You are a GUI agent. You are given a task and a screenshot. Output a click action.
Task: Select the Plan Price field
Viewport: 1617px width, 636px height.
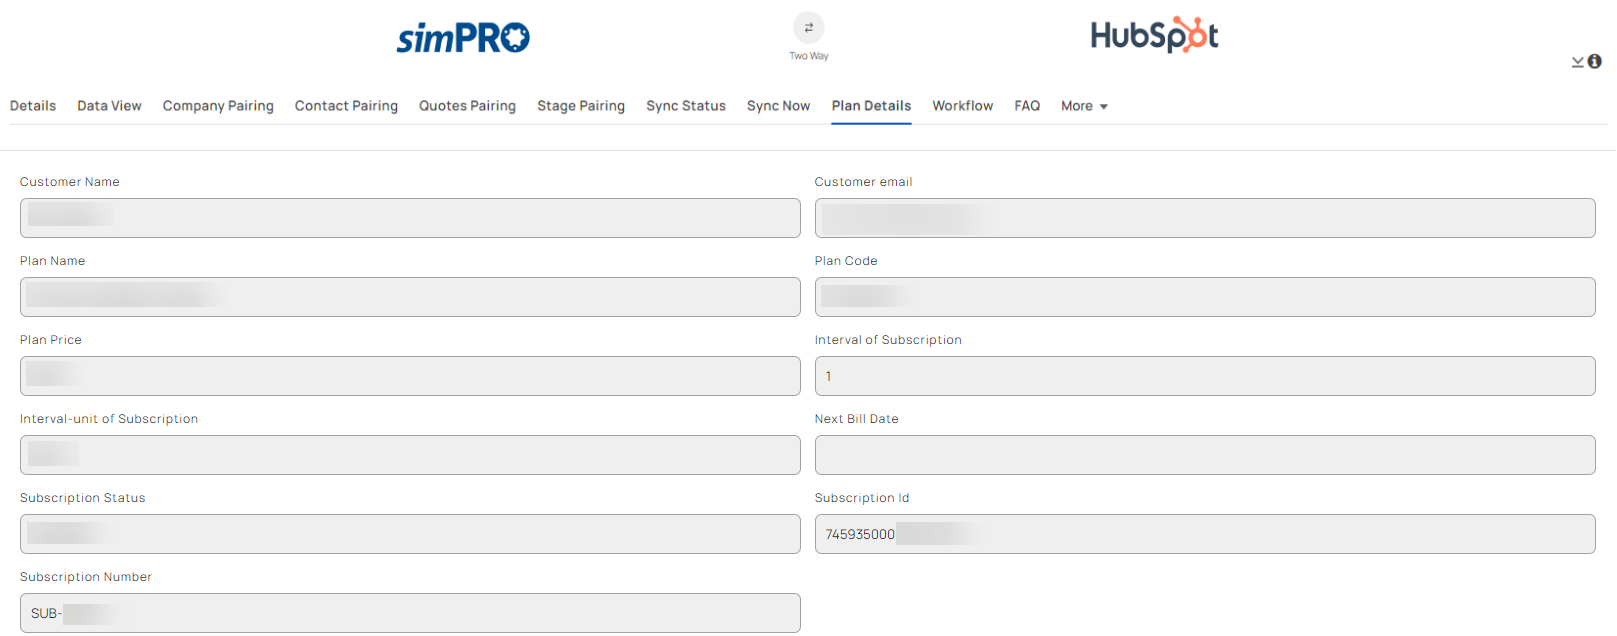[x=410, y=376]
